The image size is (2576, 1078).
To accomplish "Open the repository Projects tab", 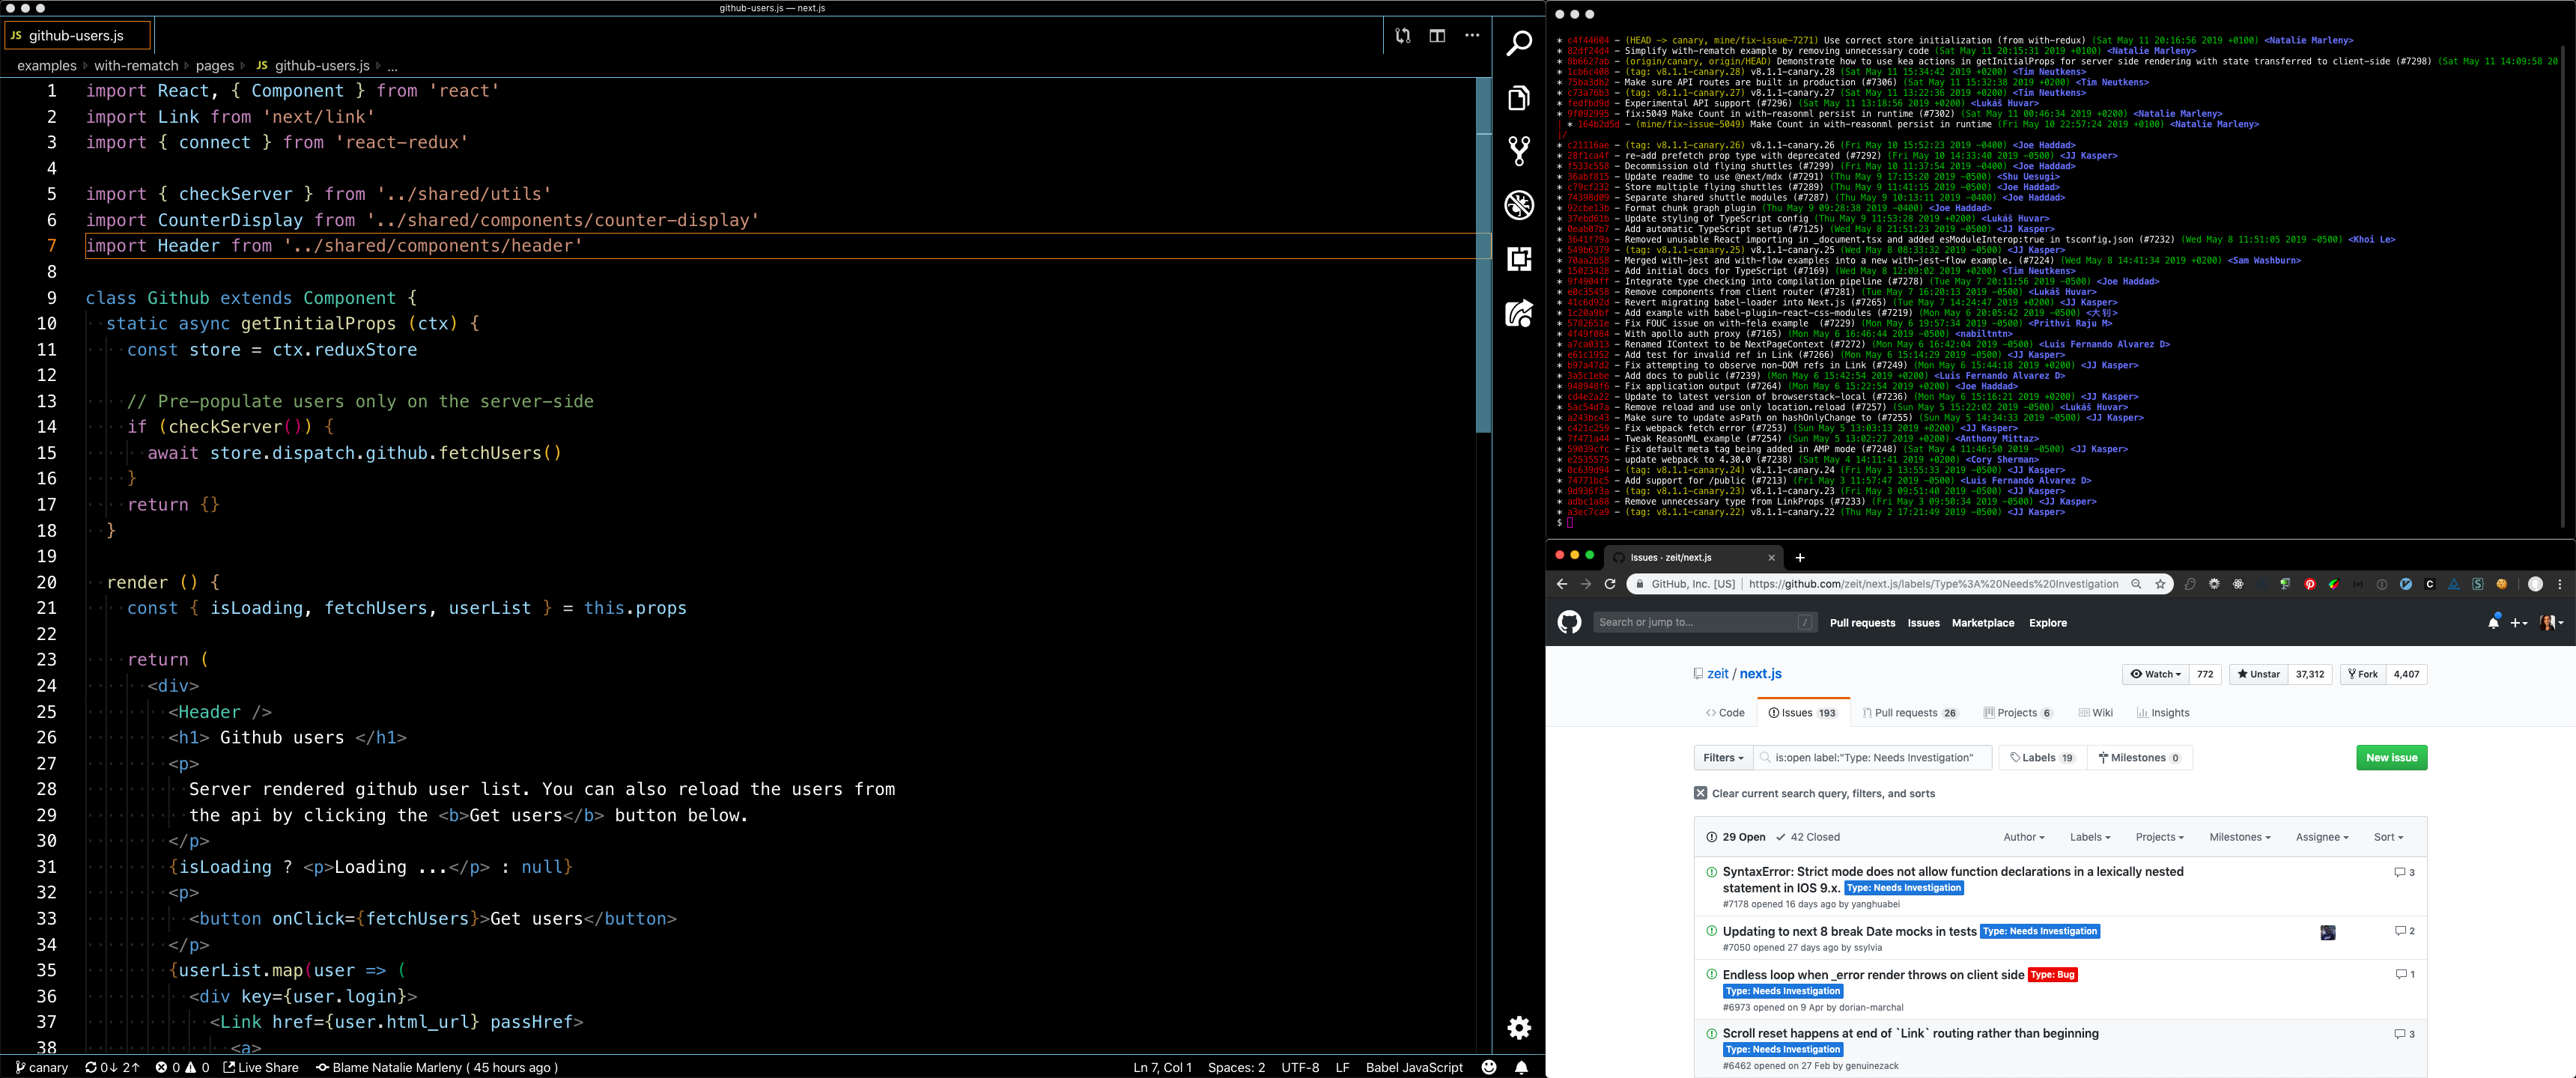I will click(2018, 713).
